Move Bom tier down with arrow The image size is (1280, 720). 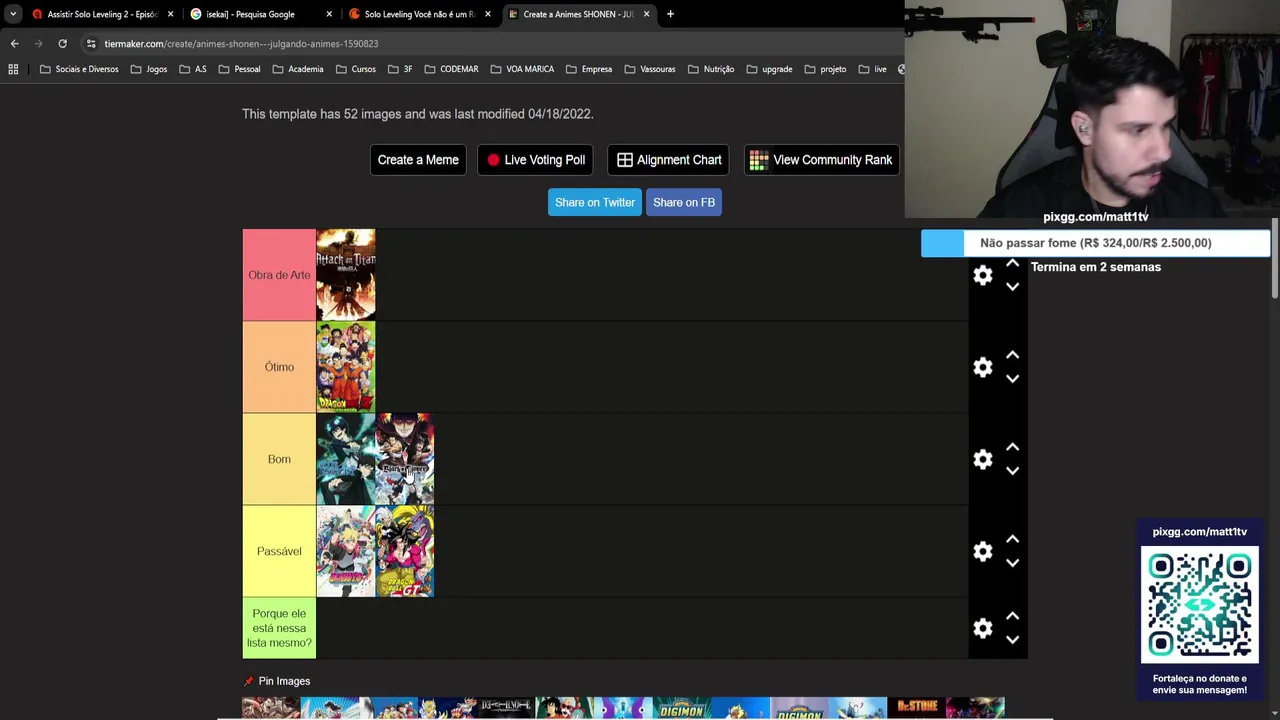coord(1012,471)
